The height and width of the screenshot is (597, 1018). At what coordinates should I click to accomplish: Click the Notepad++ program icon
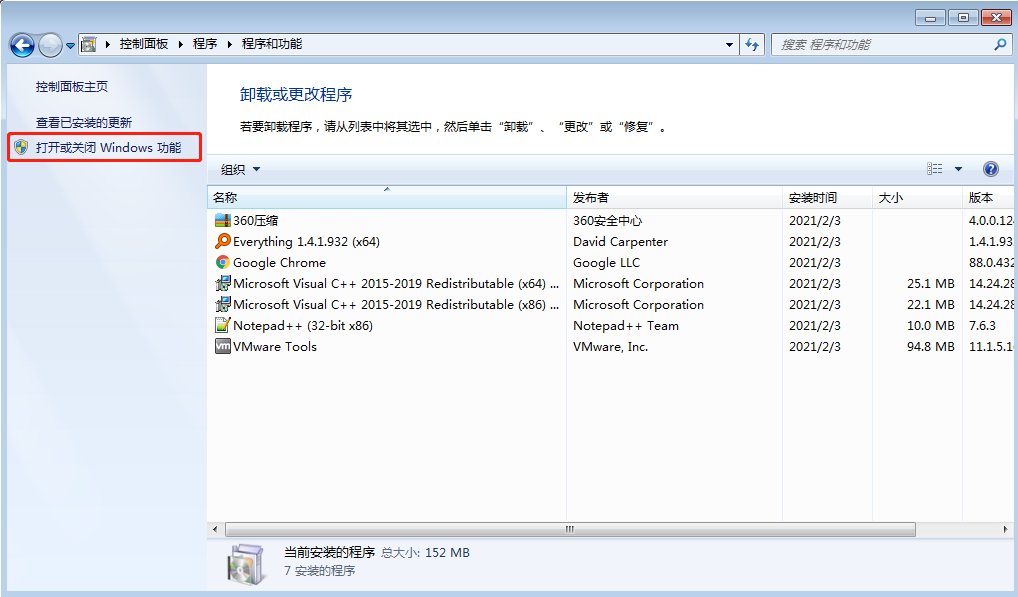223,325
